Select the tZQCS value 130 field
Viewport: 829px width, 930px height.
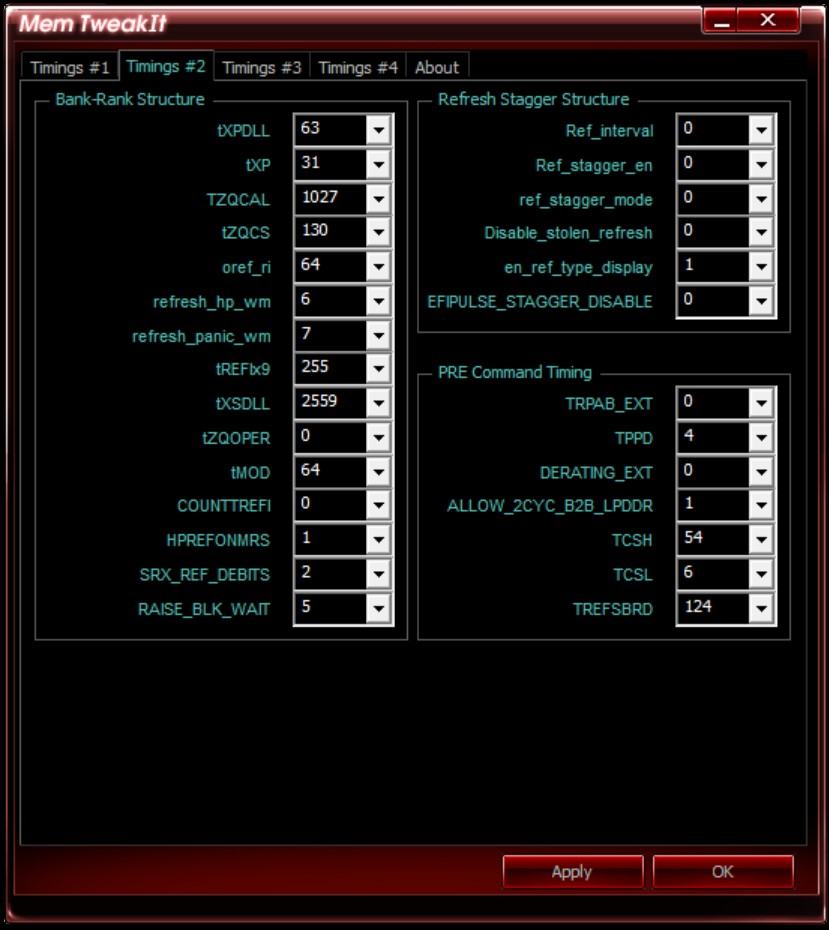pyautogui.click(x=331, y=232)
